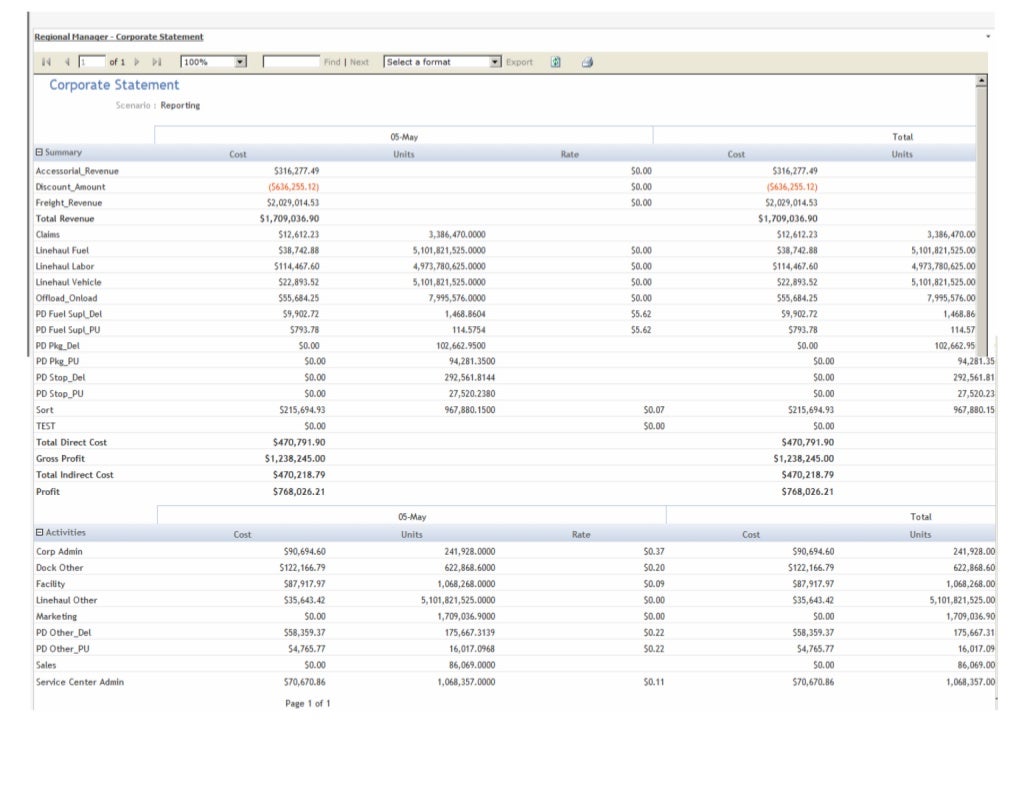1024x792 pixels.
Task: Go to the first report page
Action: [46, 62]
